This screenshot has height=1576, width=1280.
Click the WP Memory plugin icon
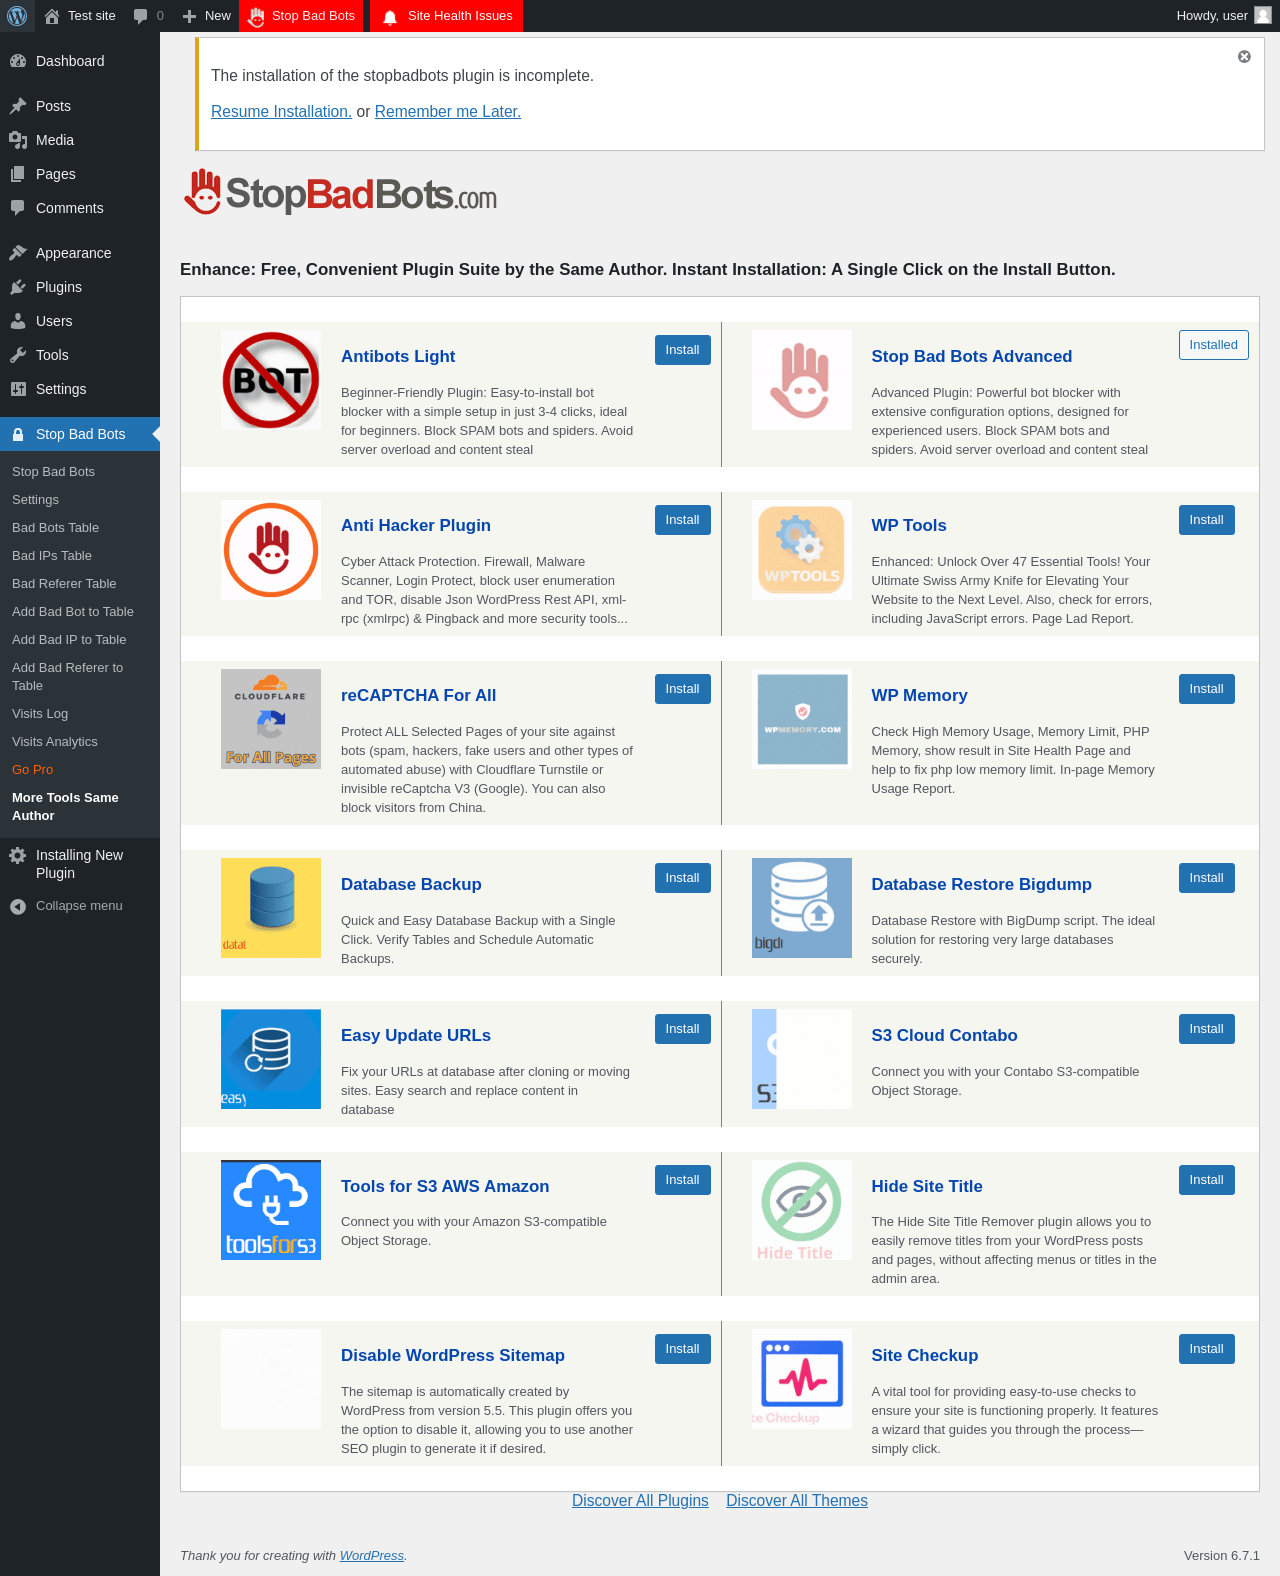click(x=802, y=719)
